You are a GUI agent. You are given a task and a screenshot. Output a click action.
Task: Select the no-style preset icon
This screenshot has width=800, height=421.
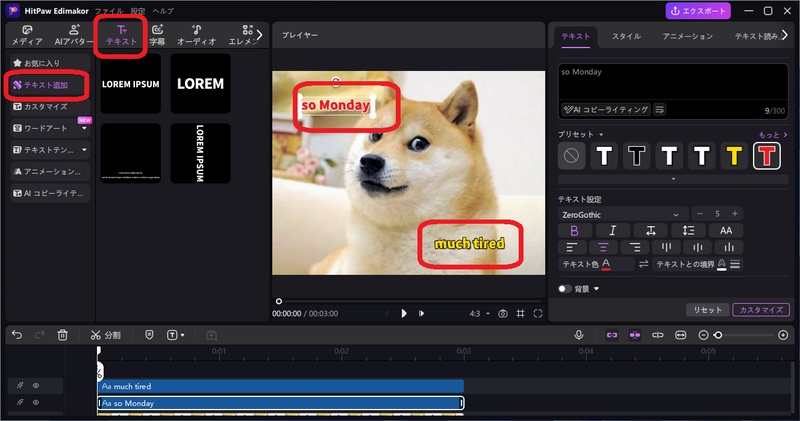click(x=571, y=155)
